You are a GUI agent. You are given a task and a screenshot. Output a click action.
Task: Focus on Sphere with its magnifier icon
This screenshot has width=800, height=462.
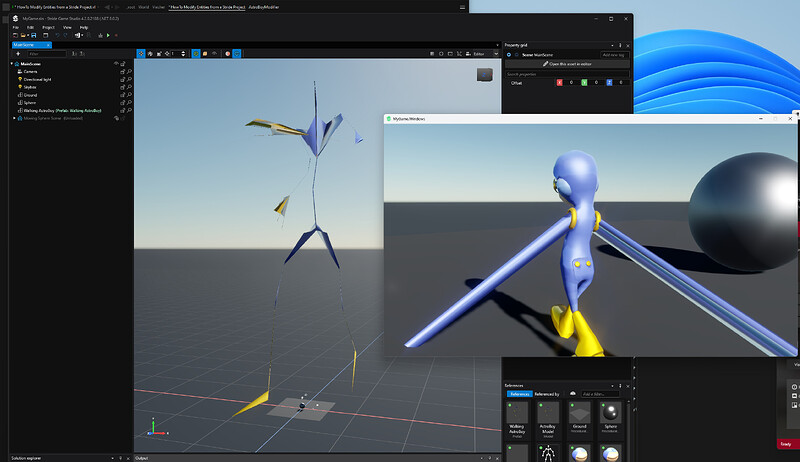[130, 102]
